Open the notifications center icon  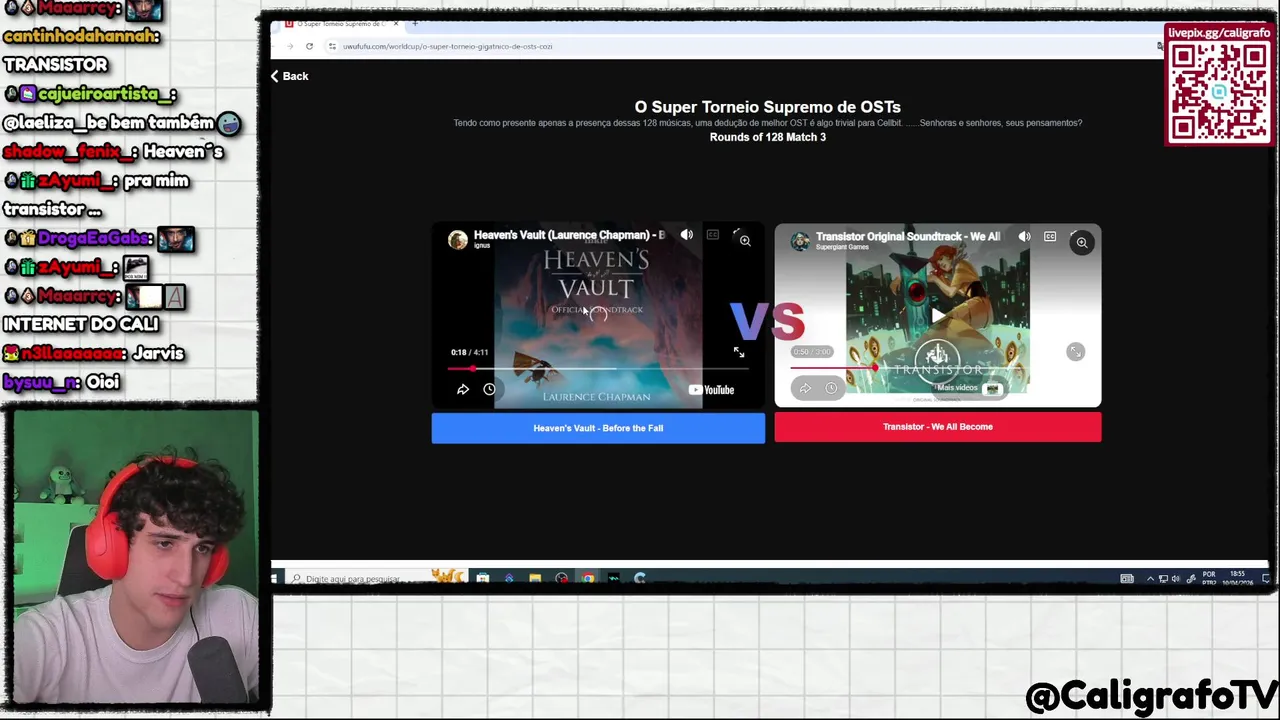click(1265, 579)
